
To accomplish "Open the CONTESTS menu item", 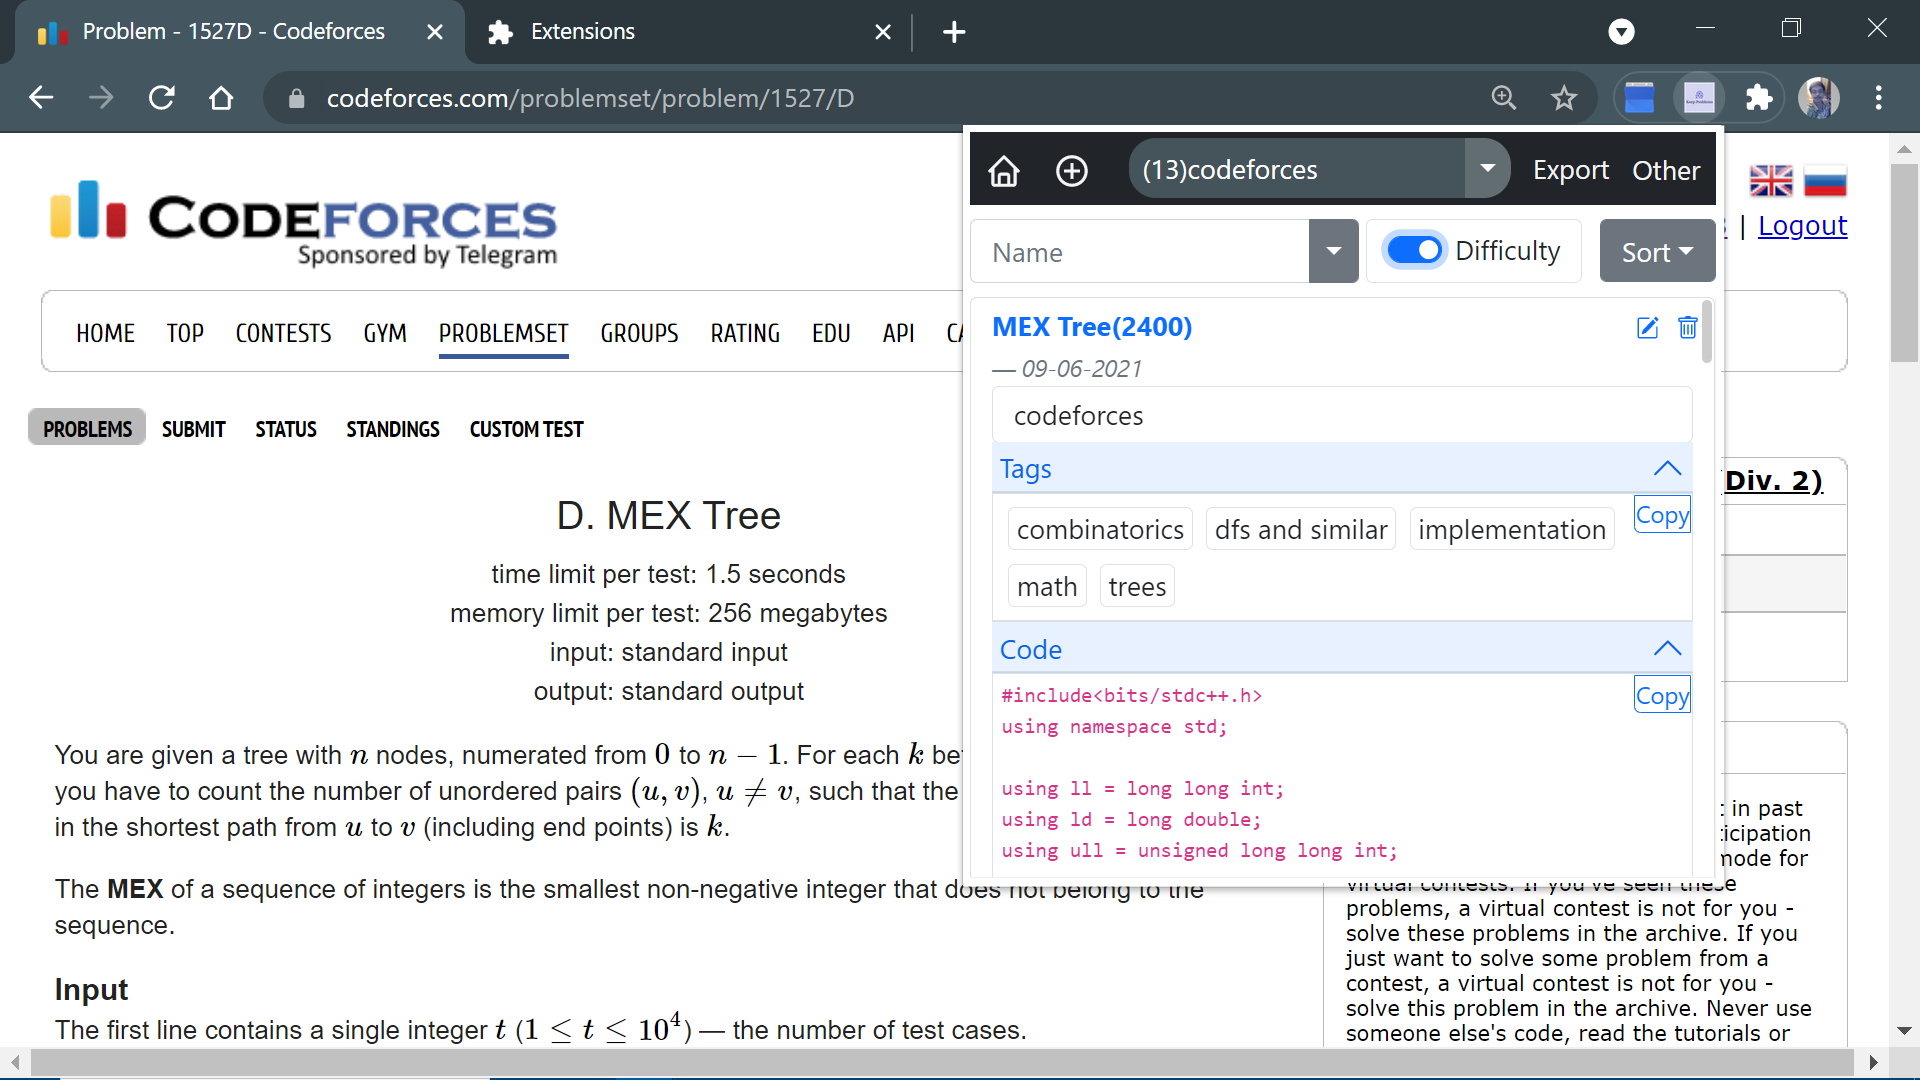I will [283, 333].
